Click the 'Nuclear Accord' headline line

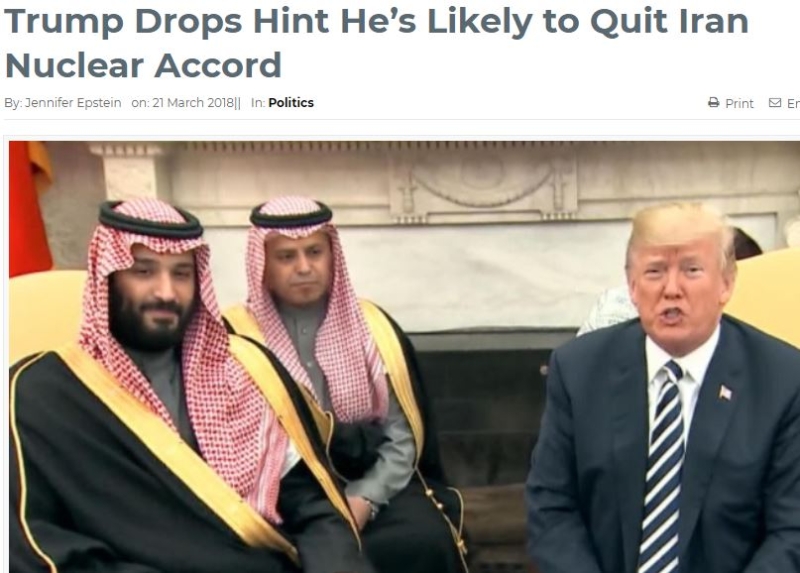coord(143,65)
